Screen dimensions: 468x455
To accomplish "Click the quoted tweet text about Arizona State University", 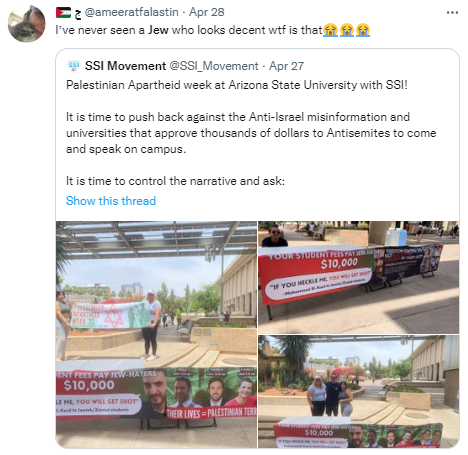I will (x=237, y=85).
